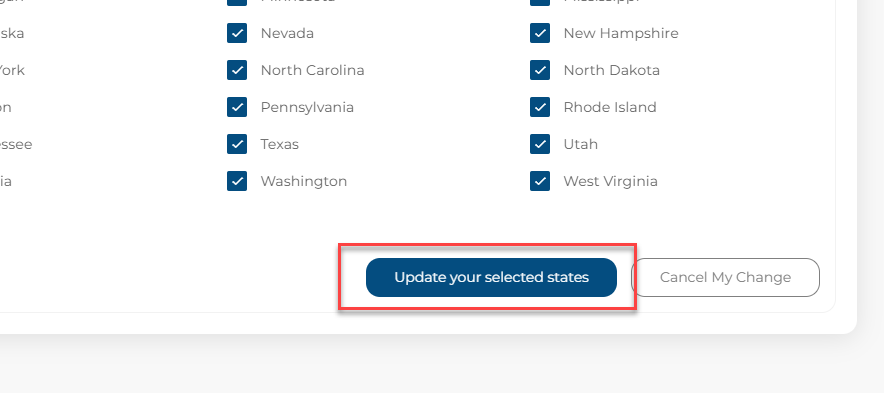
Task: Disable the Texas checkbox
Action: pos(237,144)
